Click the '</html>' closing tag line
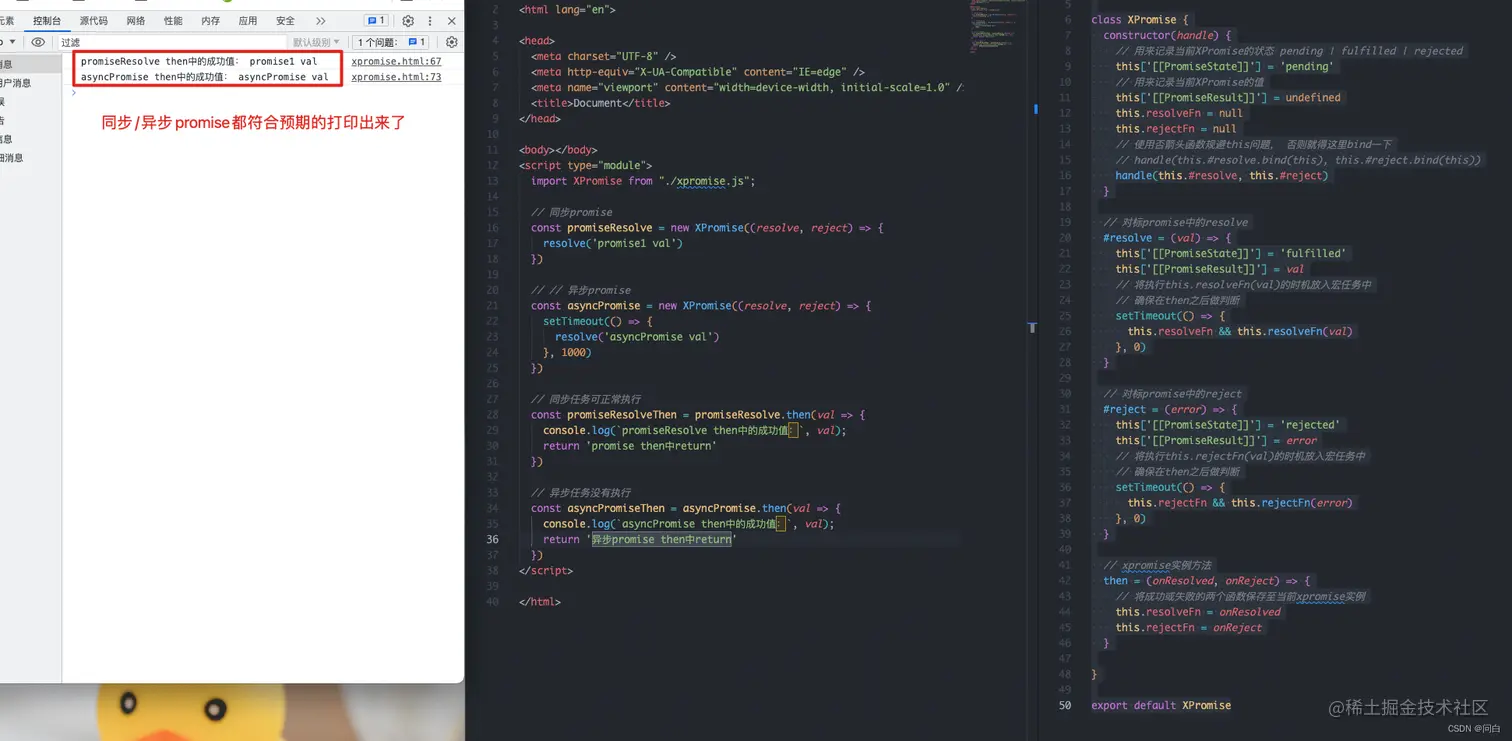The image size is (1512, 741). tap(540, 602)
